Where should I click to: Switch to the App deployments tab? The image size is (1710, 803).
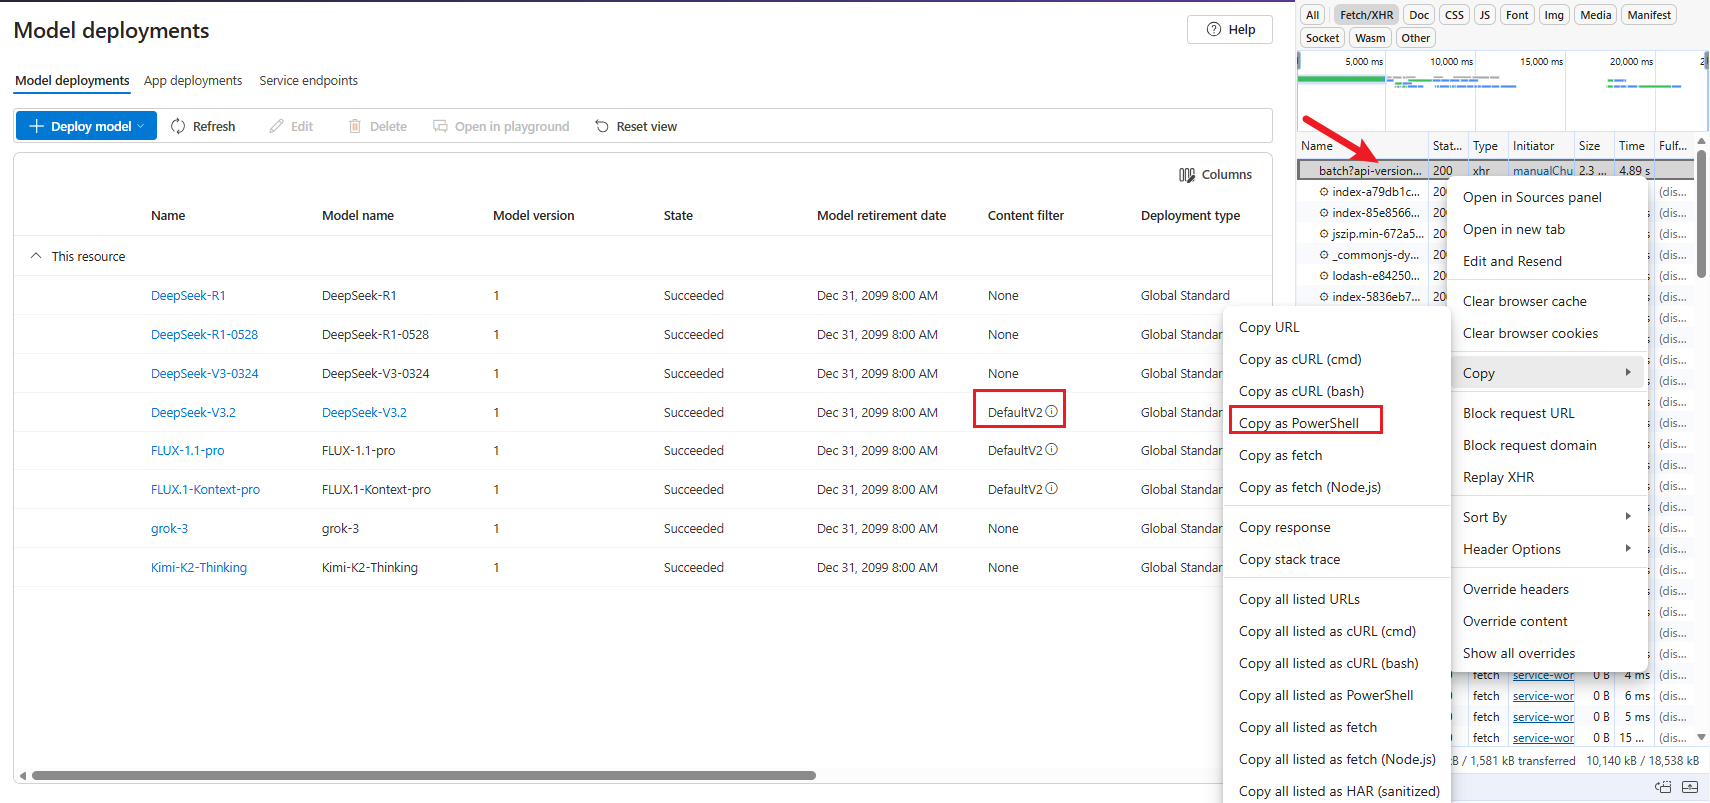(193, 81)
